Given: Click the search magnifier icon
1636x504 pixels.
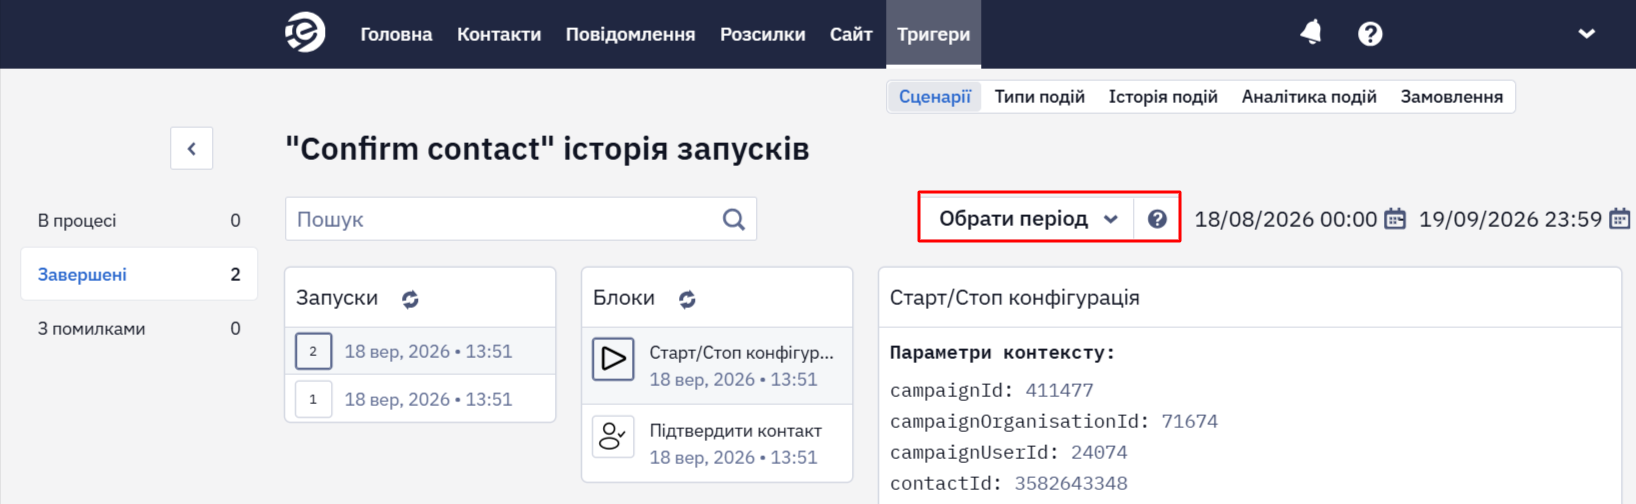Looking at the screenshot, I should pyautogui.click(x=733, y=219).
